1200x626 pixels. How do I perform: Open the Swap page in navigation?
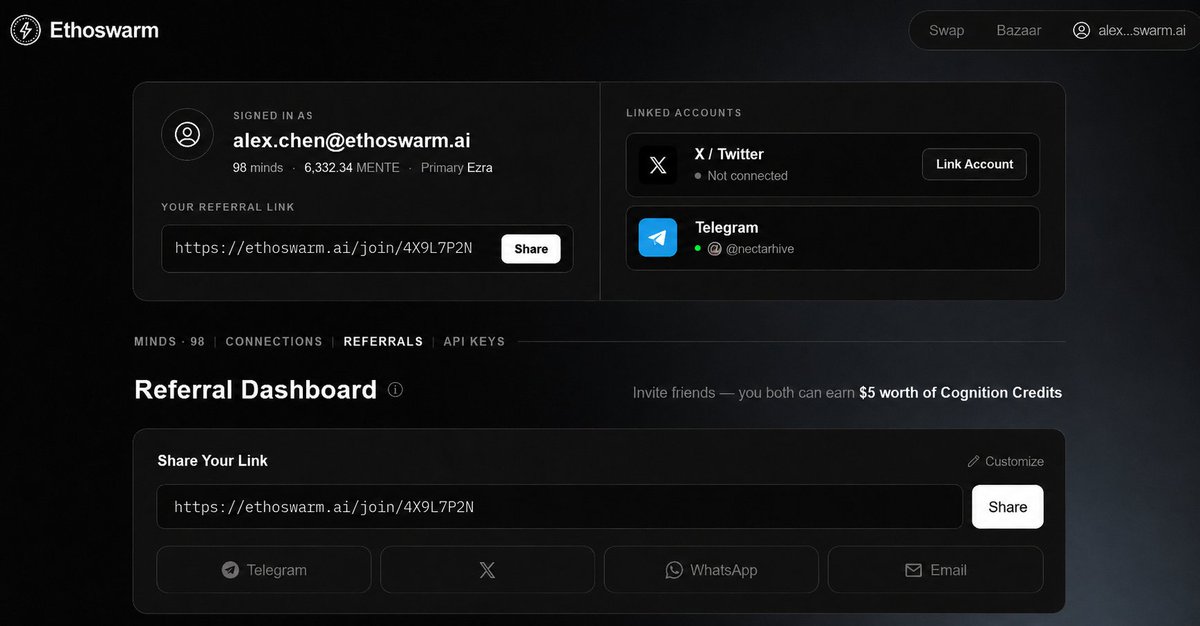(946, 30)
